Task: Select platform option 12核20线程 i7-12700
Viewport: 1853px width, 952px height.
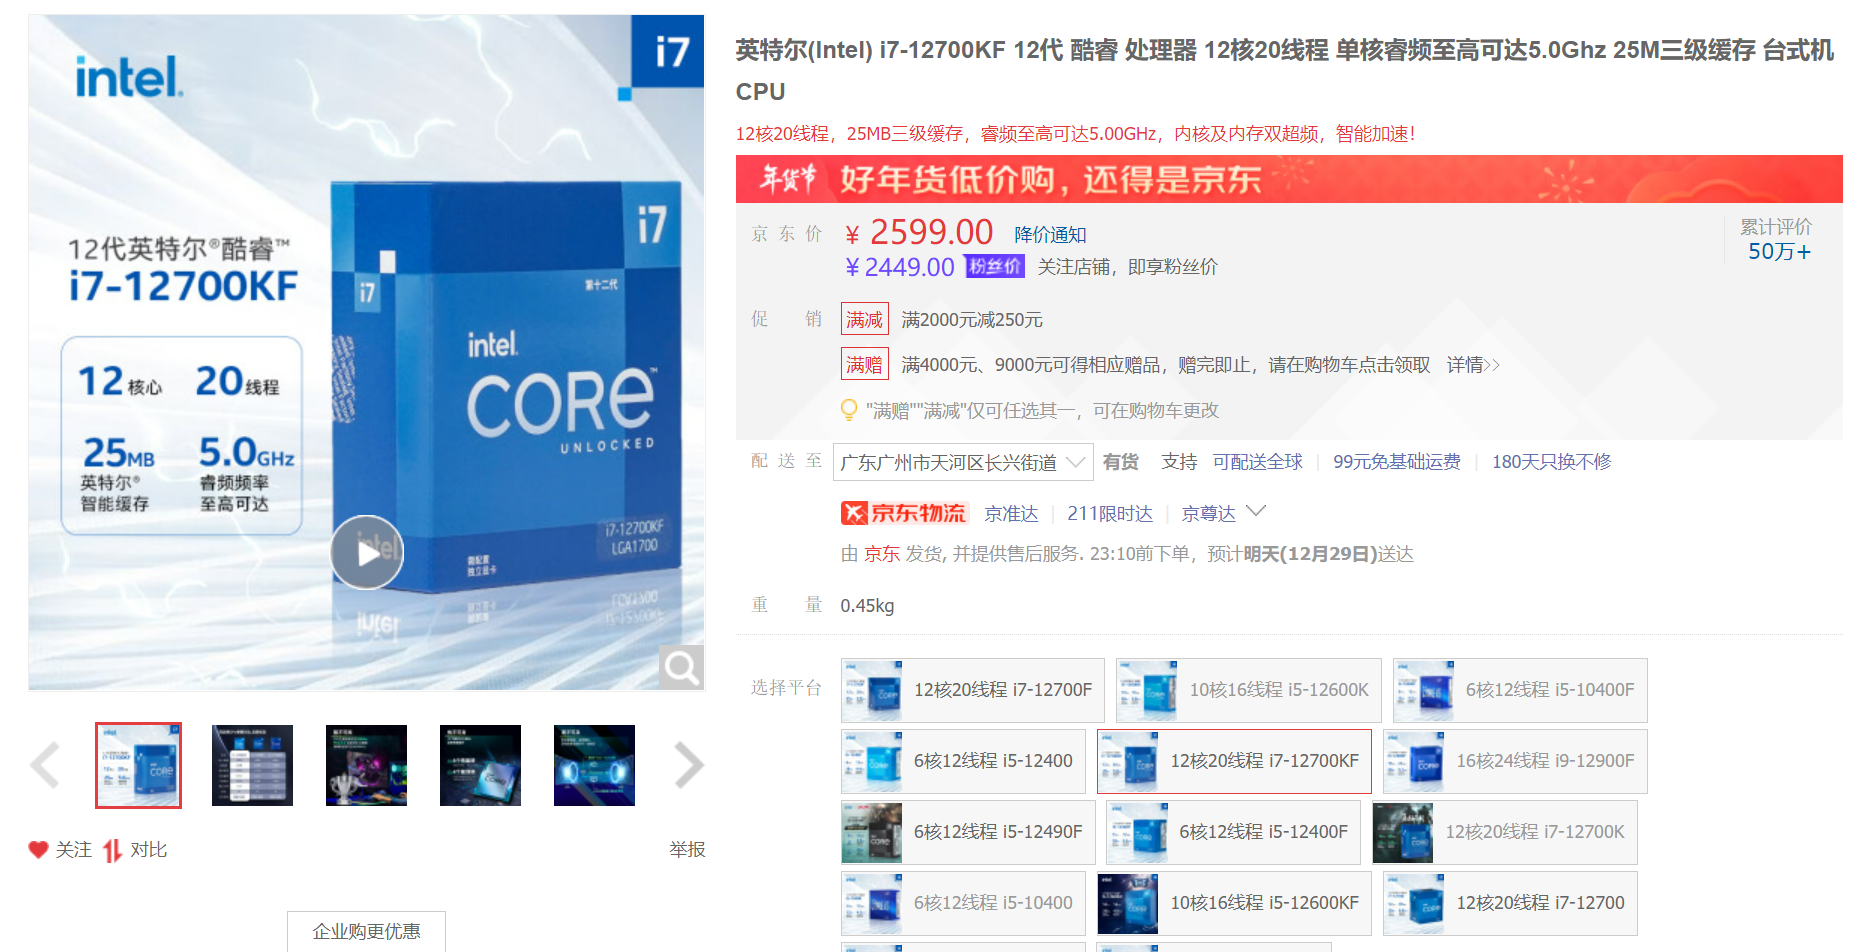Action: [1510, 903]
